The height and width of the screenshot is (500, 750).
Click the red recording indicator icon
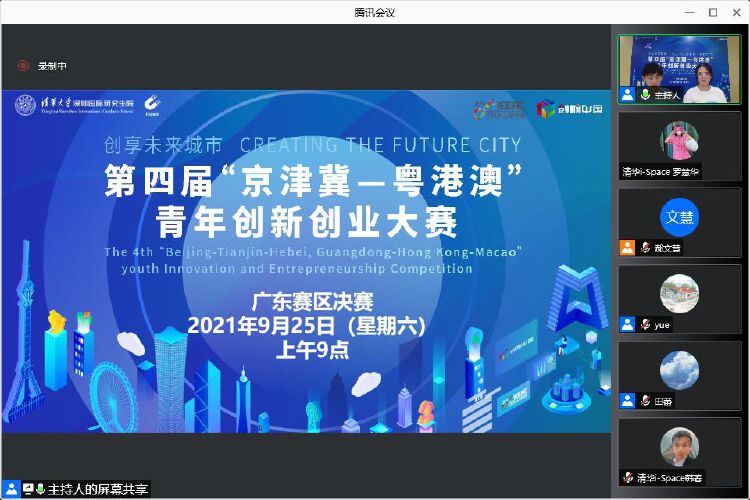22,66
